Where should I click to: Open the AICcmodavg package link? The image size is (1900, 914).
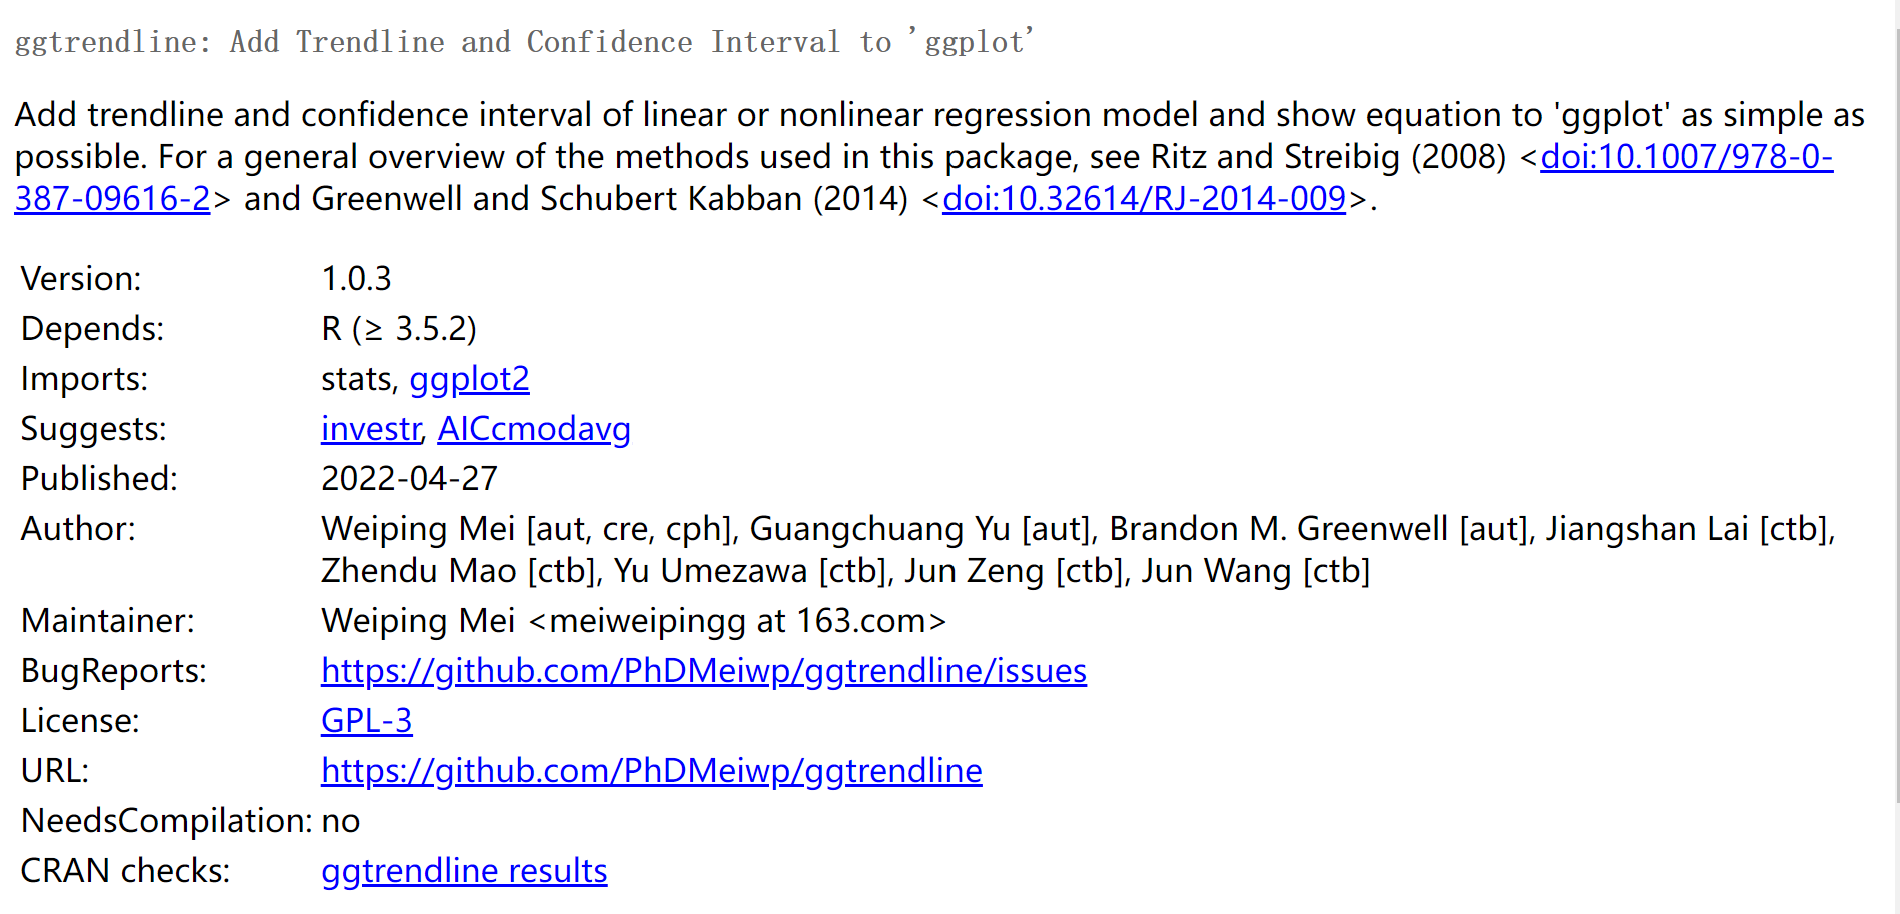point(534,429)
